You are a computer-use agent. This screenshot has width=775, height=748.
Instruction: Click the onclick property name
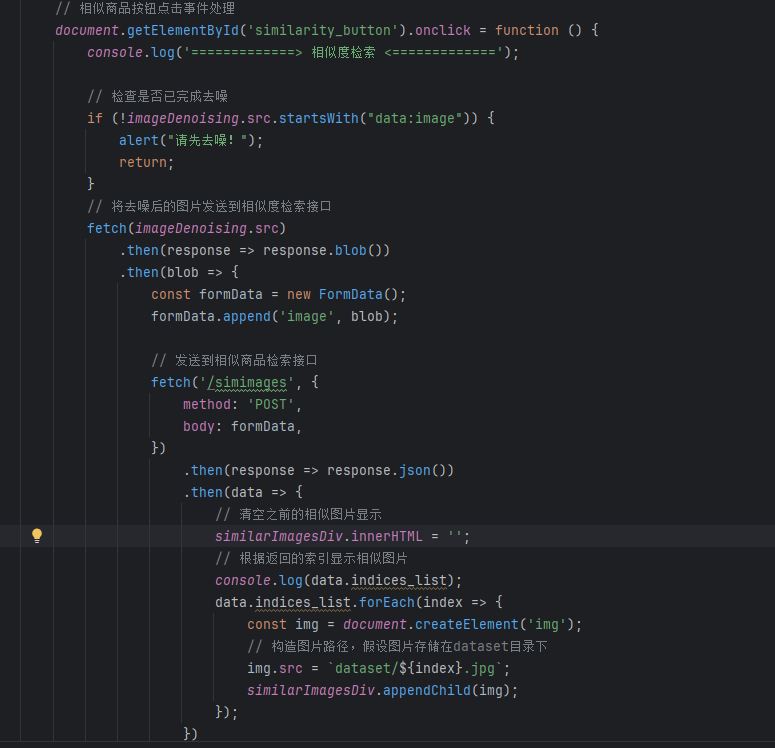pos(442,31)
